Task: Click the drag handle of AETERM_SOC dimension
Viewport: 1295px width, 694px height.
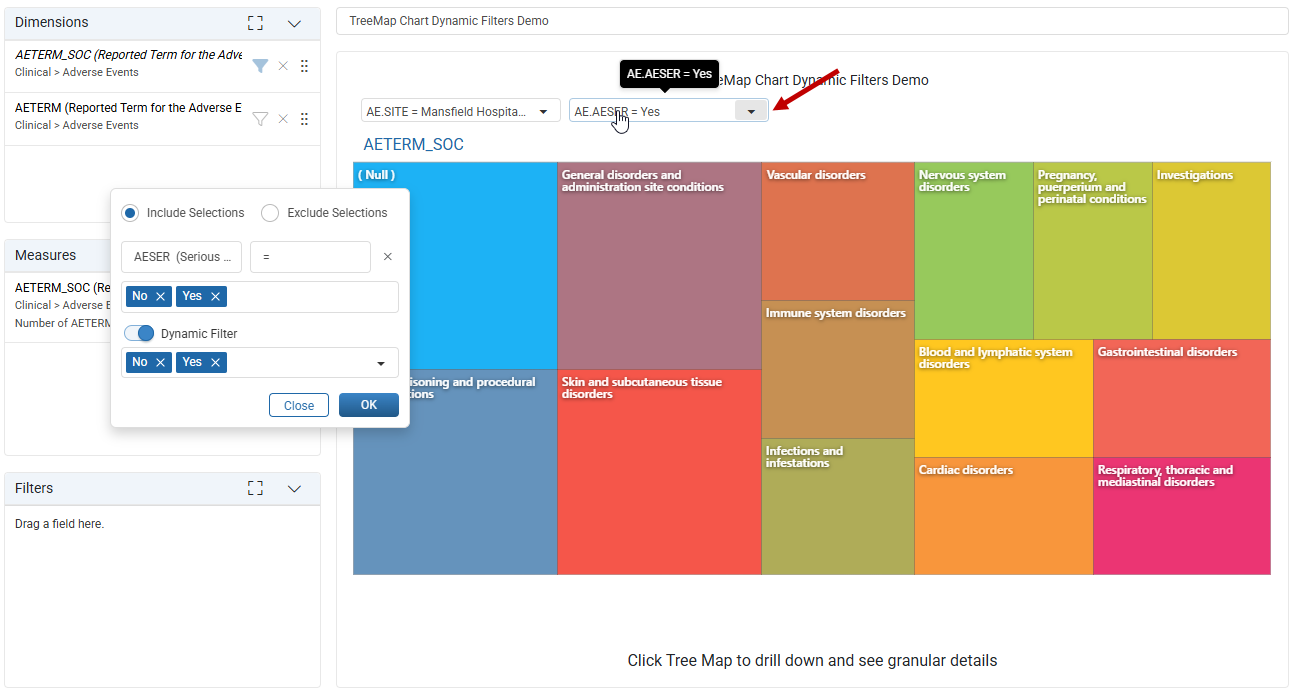Action: 305,66
